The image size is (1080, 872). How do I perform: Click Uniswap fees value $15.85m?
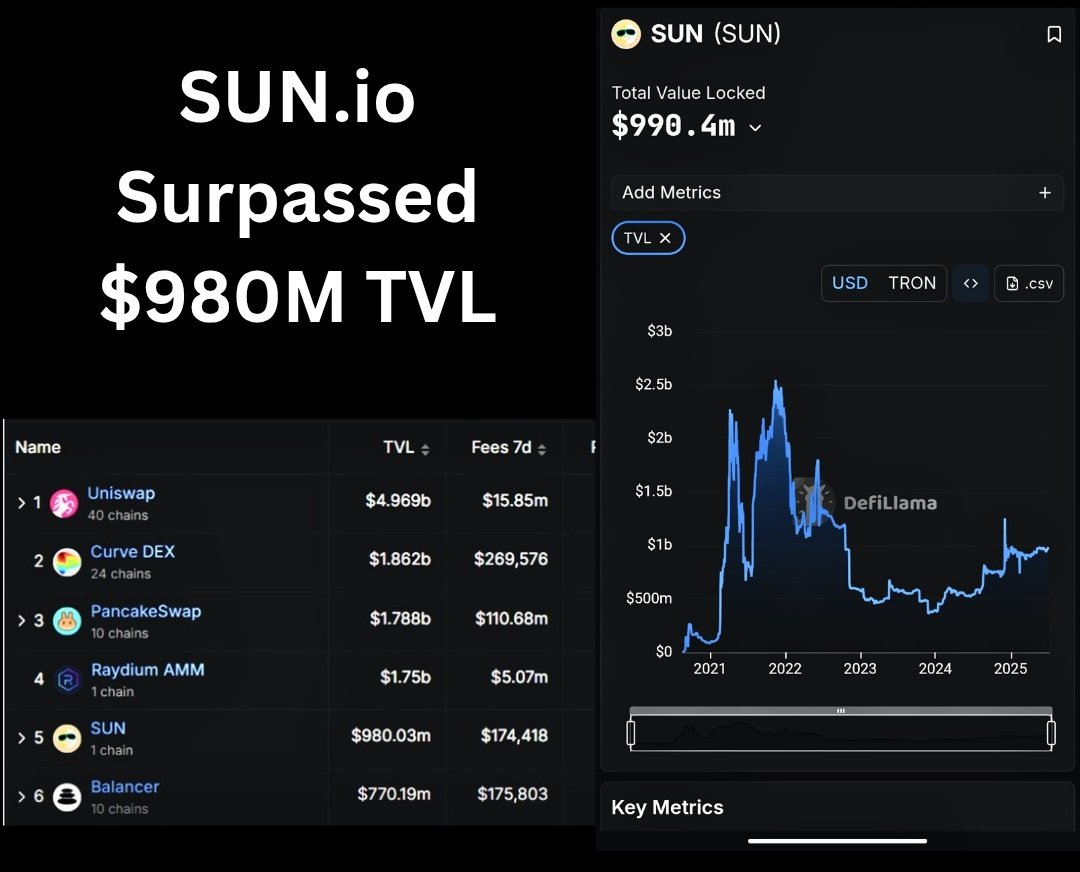pos(515,501)
